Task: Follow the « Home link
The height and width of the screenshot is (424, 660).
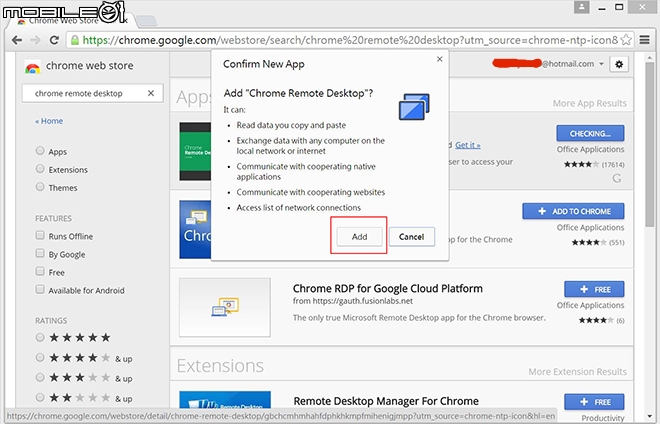Action: coord(49,121)
